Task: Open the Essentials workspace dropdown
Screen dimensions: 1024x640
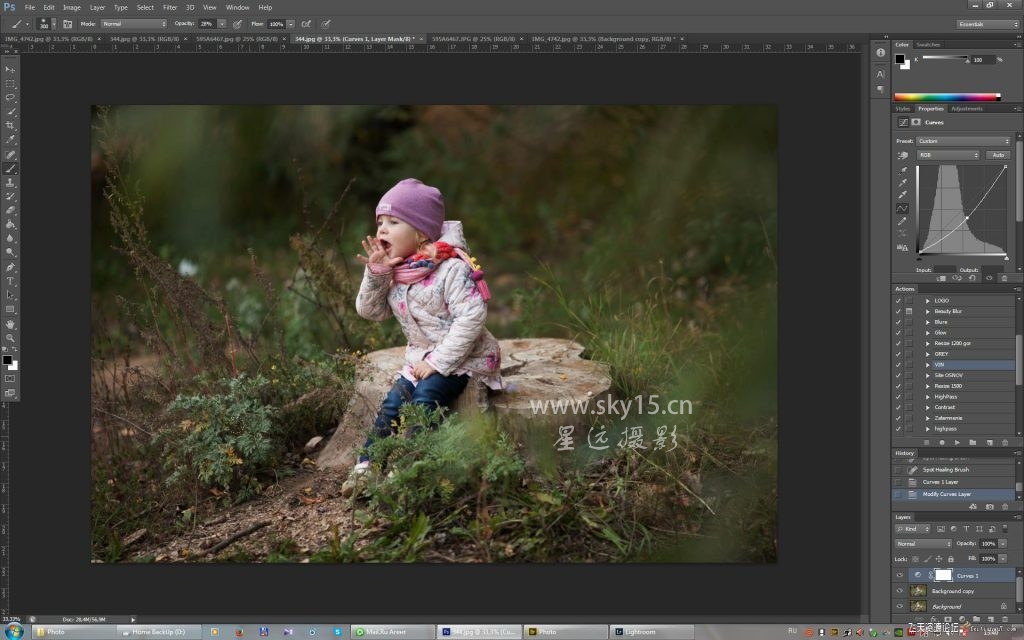Action: point(988,24)
